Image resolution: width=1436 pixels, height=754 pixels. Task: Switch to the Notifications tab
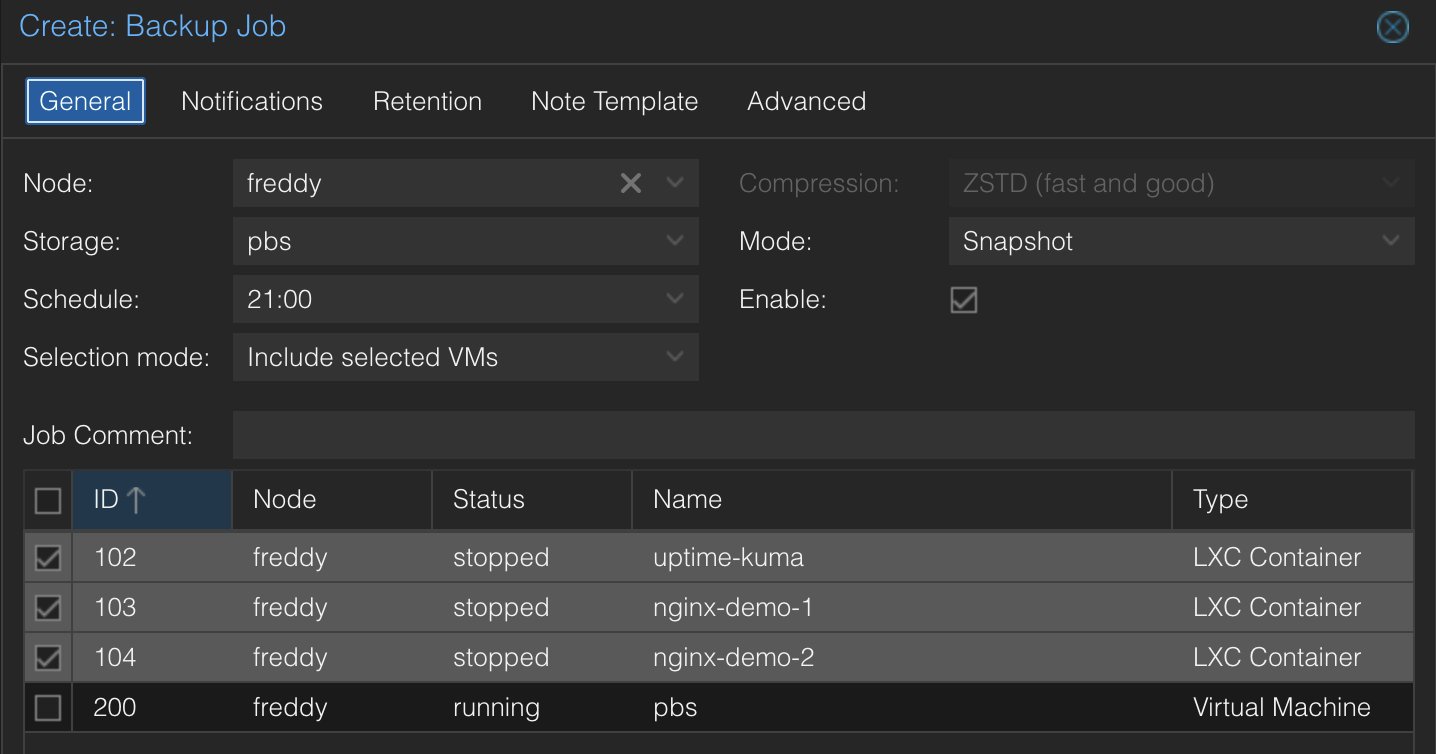point(251,101)
